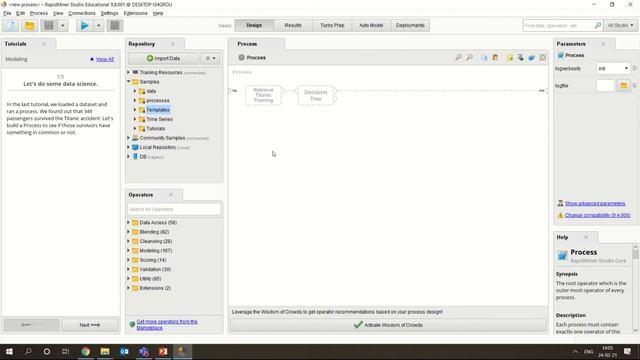
Task: Open the Extensions menu
Action: tap(136, 13)
